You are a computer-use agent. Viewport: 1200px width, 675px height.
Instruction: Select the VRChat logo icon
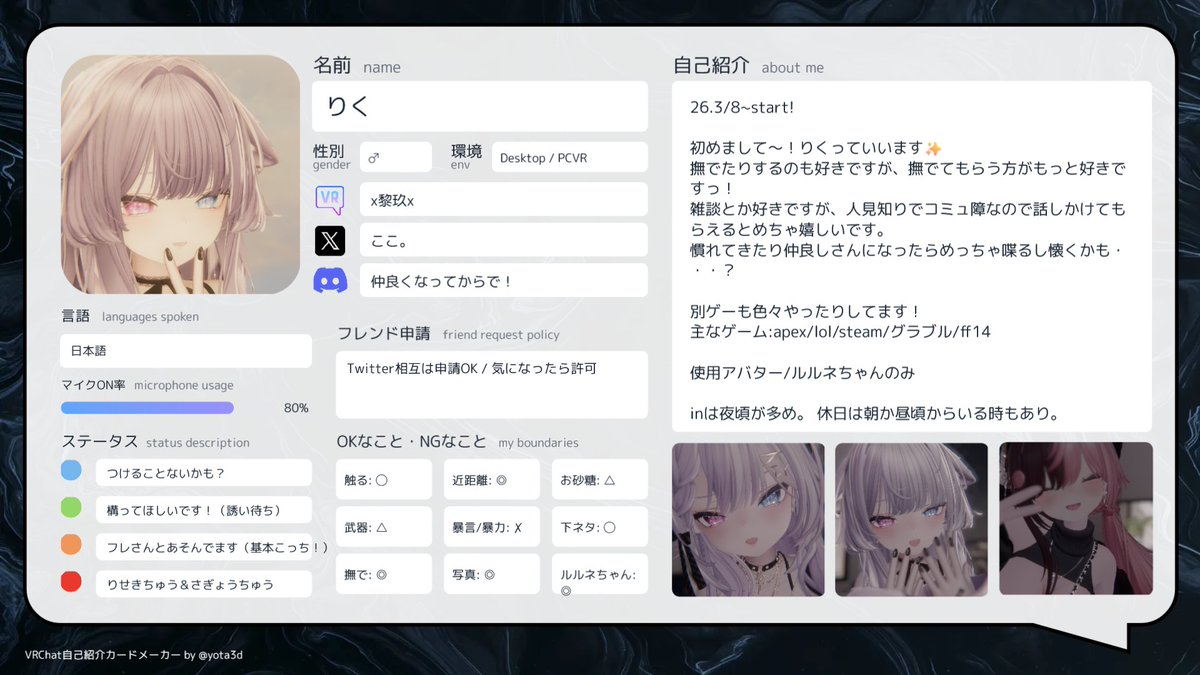pos(330,199)
